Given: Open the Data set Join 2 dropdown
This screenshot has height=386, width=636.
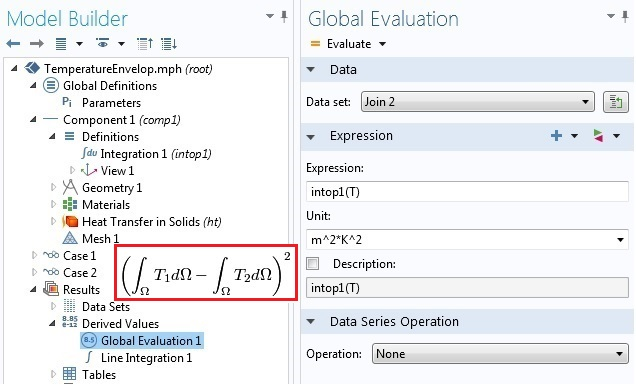Looking at the screenshot, I should click(x=477, y=102).
